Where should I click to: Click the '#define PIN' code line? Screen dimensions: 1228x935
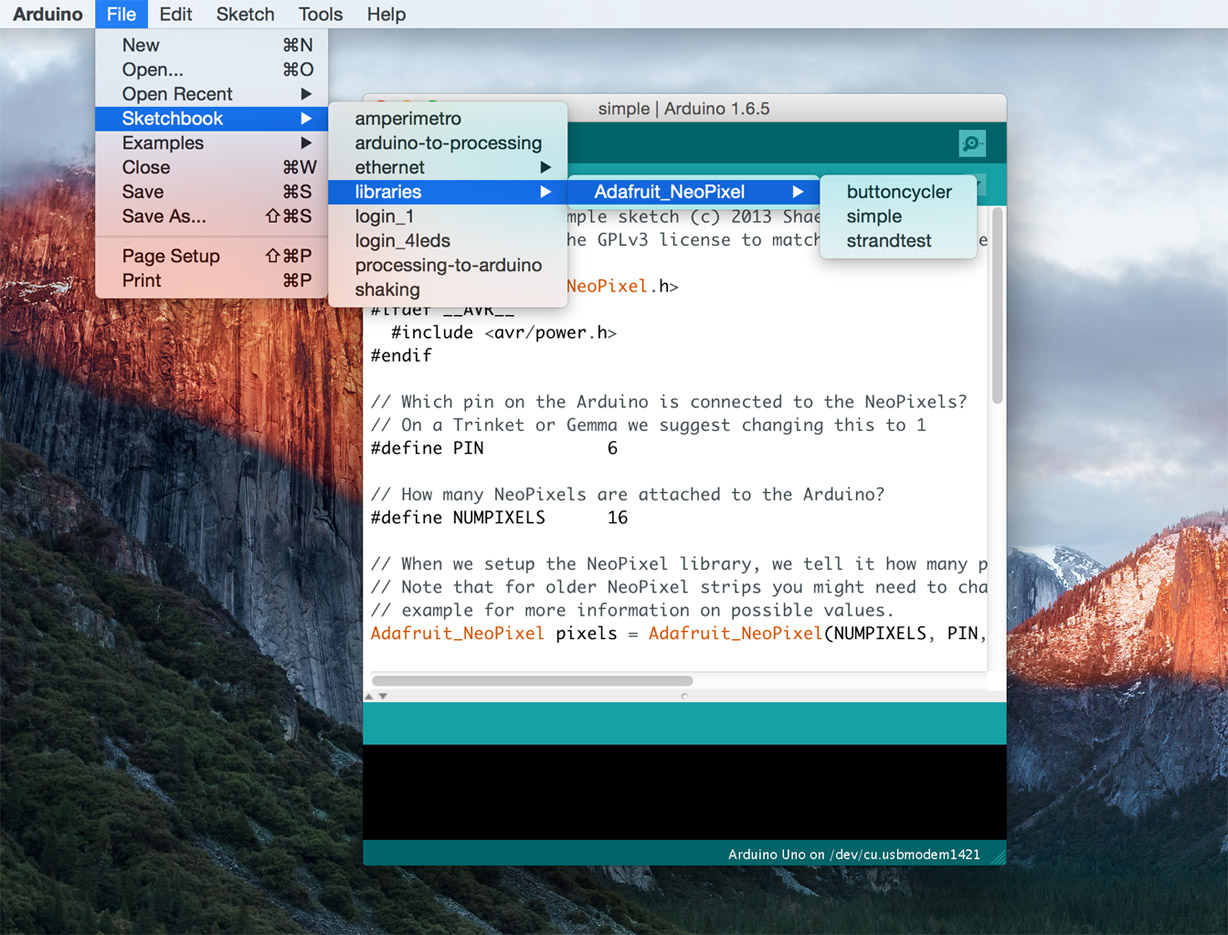click(x=494, y=449)
